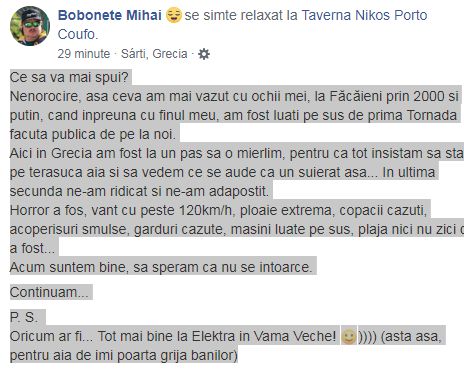Open the Sárti, Grecia location link
464x374 pixels.
tap(154, 54)
